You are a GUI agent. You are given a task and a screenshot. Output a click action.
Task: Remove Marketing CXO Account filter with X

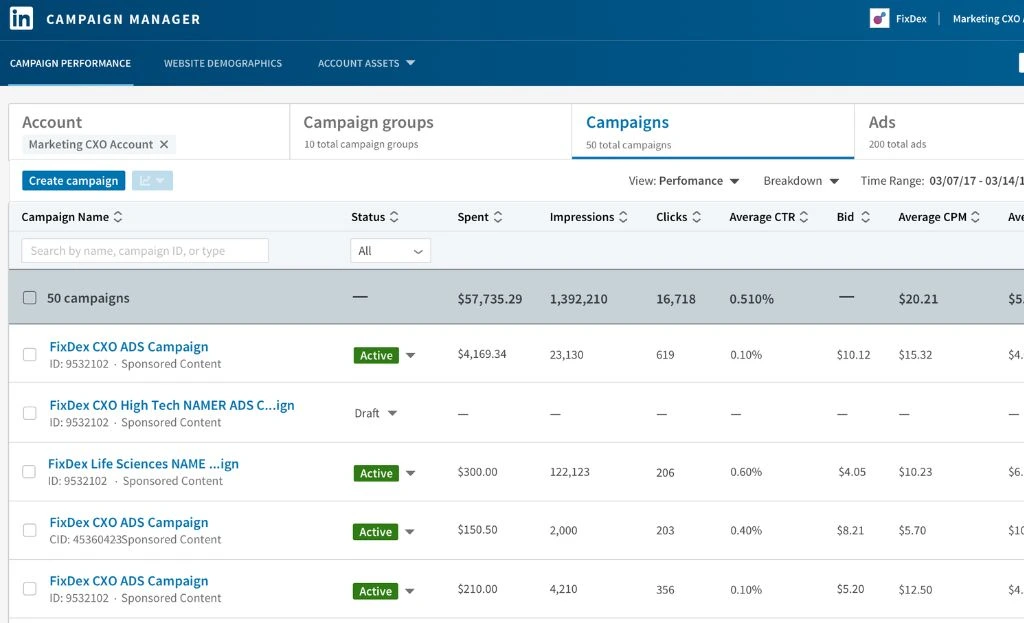tap(164, 144)
